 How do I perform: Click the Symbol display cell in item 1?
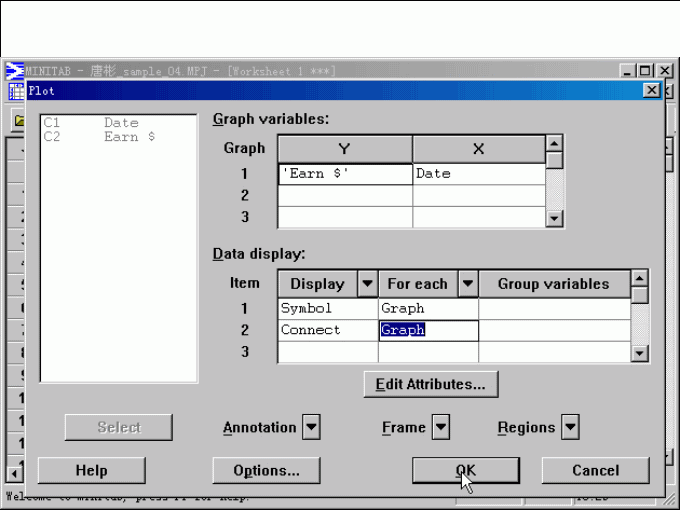tap(327, 309)
